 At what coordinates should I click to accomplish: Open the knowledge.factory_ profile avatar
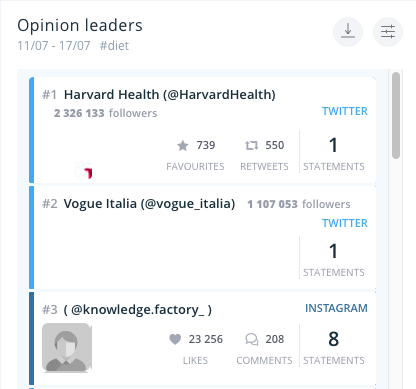(67, 347)
